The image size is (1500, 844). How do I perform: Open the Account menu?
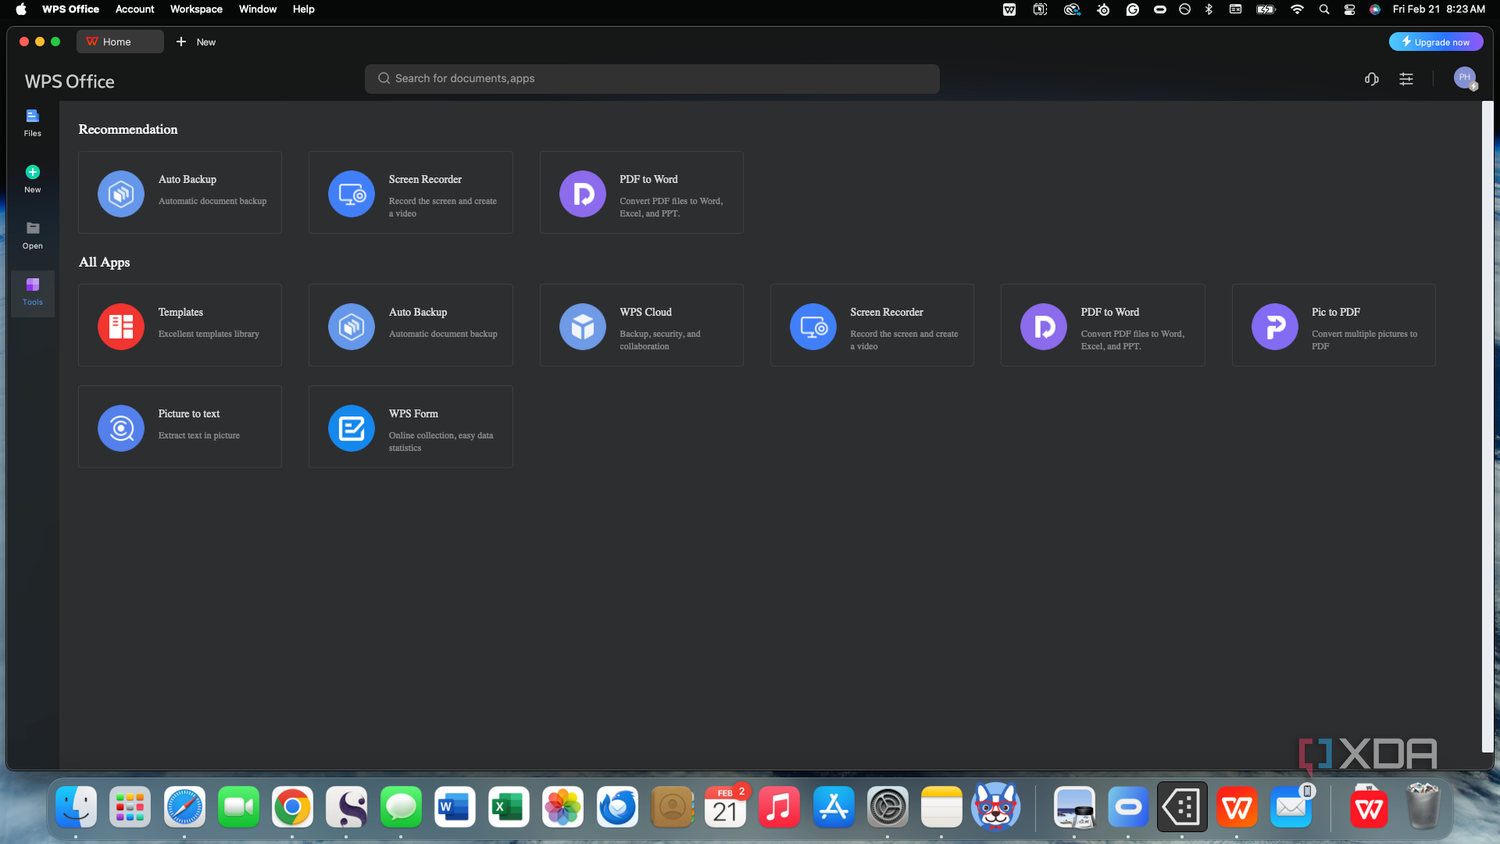135,9
